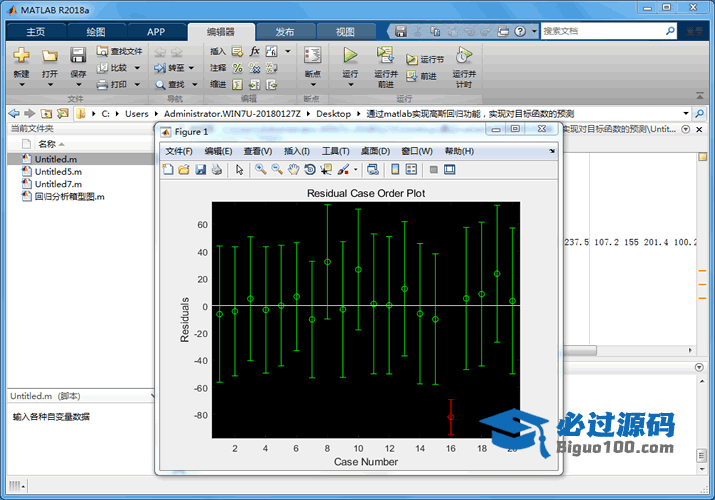Click the editor horizontal scrollbar
The image size is (715, 500).
pyautogui.click(x=580, y=351)
